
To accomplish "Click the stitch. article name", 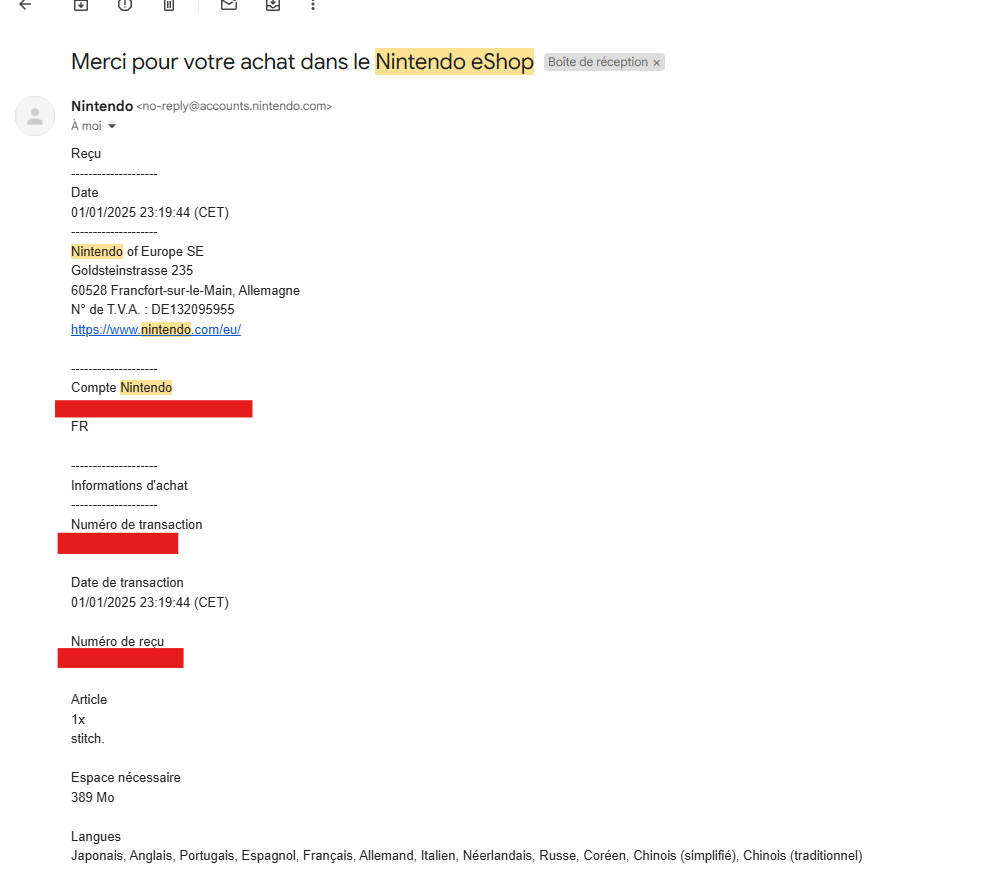I will coord(88,739).
